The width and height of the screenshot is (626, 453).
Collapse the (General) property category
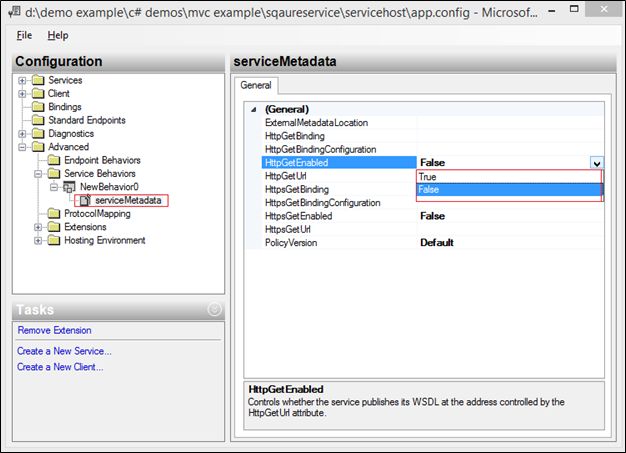(x=254, y=109)
